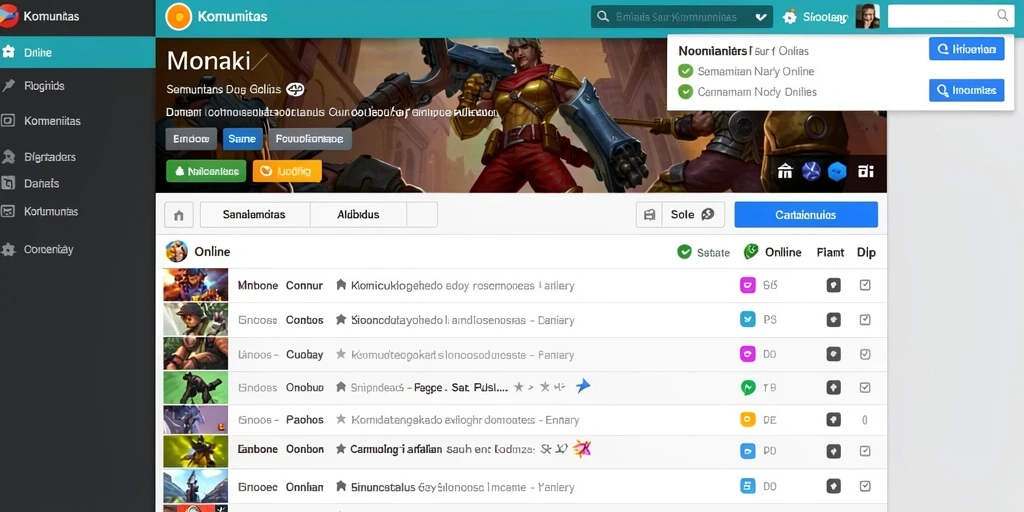Viewport: 1024px width, 512px height.
Task: Click the blue Cartaionuios button
Action: pos(806,214)
